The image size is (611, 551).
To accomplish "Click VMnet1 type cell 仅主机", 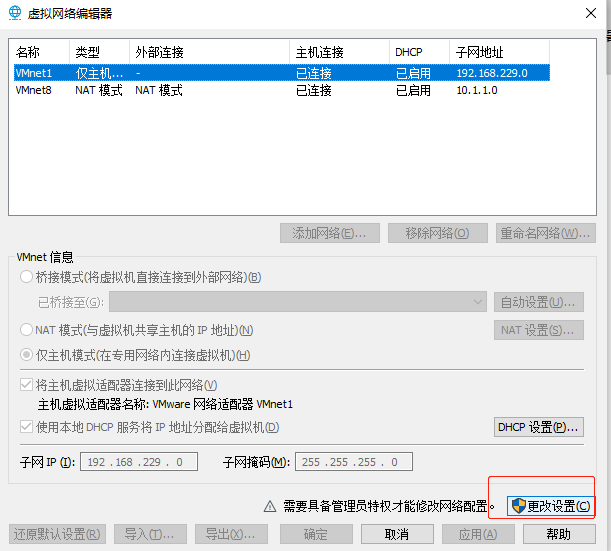I will (99, 73).
